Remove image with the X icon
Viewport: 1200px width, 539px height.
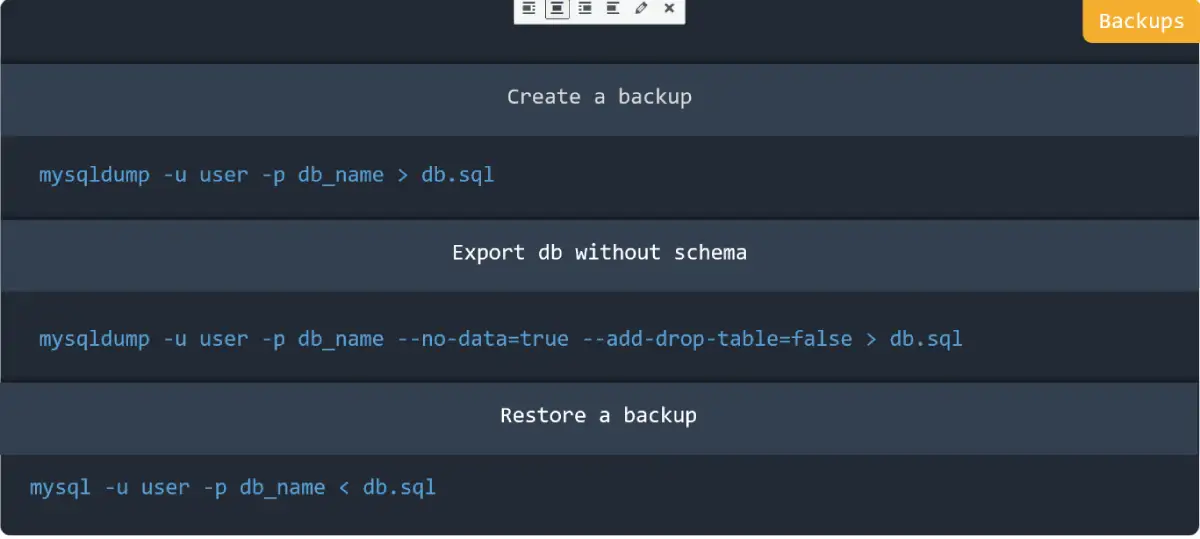pos(669,8)
